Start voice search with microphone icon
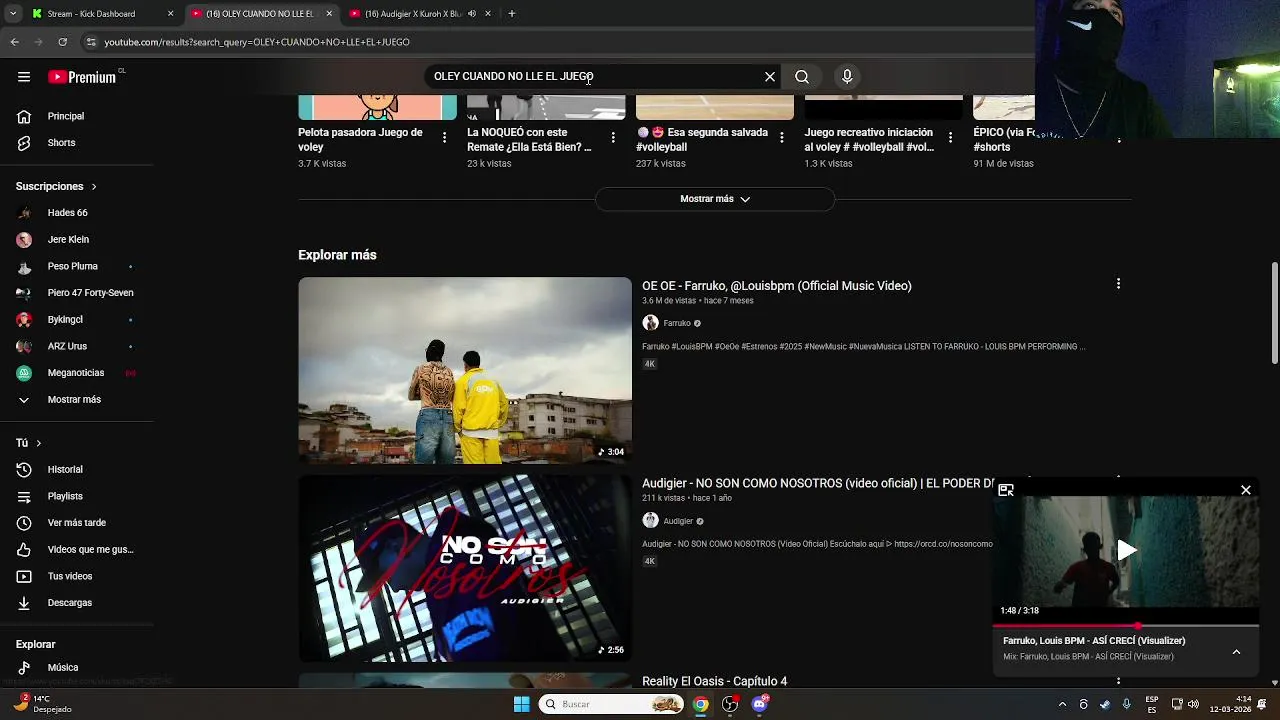 [847, 76]
